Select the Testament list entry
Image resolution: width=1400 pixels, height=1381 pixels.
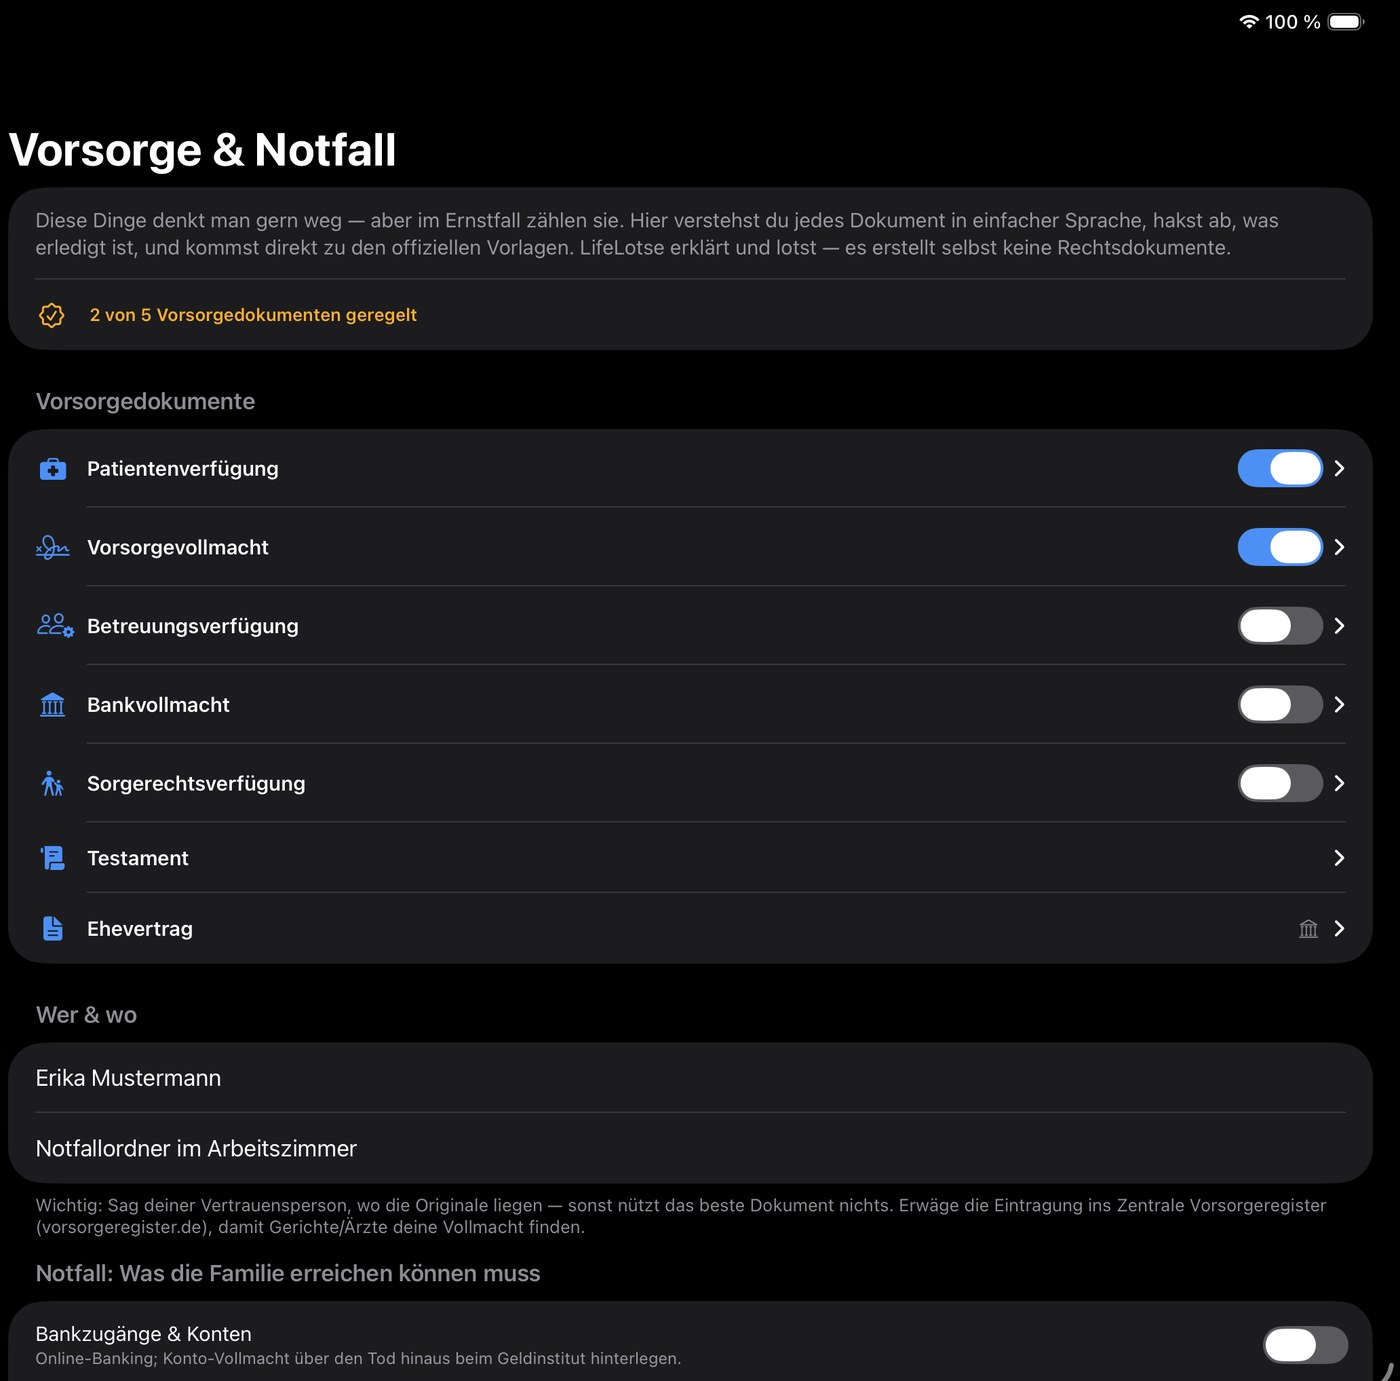coord(690,858)
